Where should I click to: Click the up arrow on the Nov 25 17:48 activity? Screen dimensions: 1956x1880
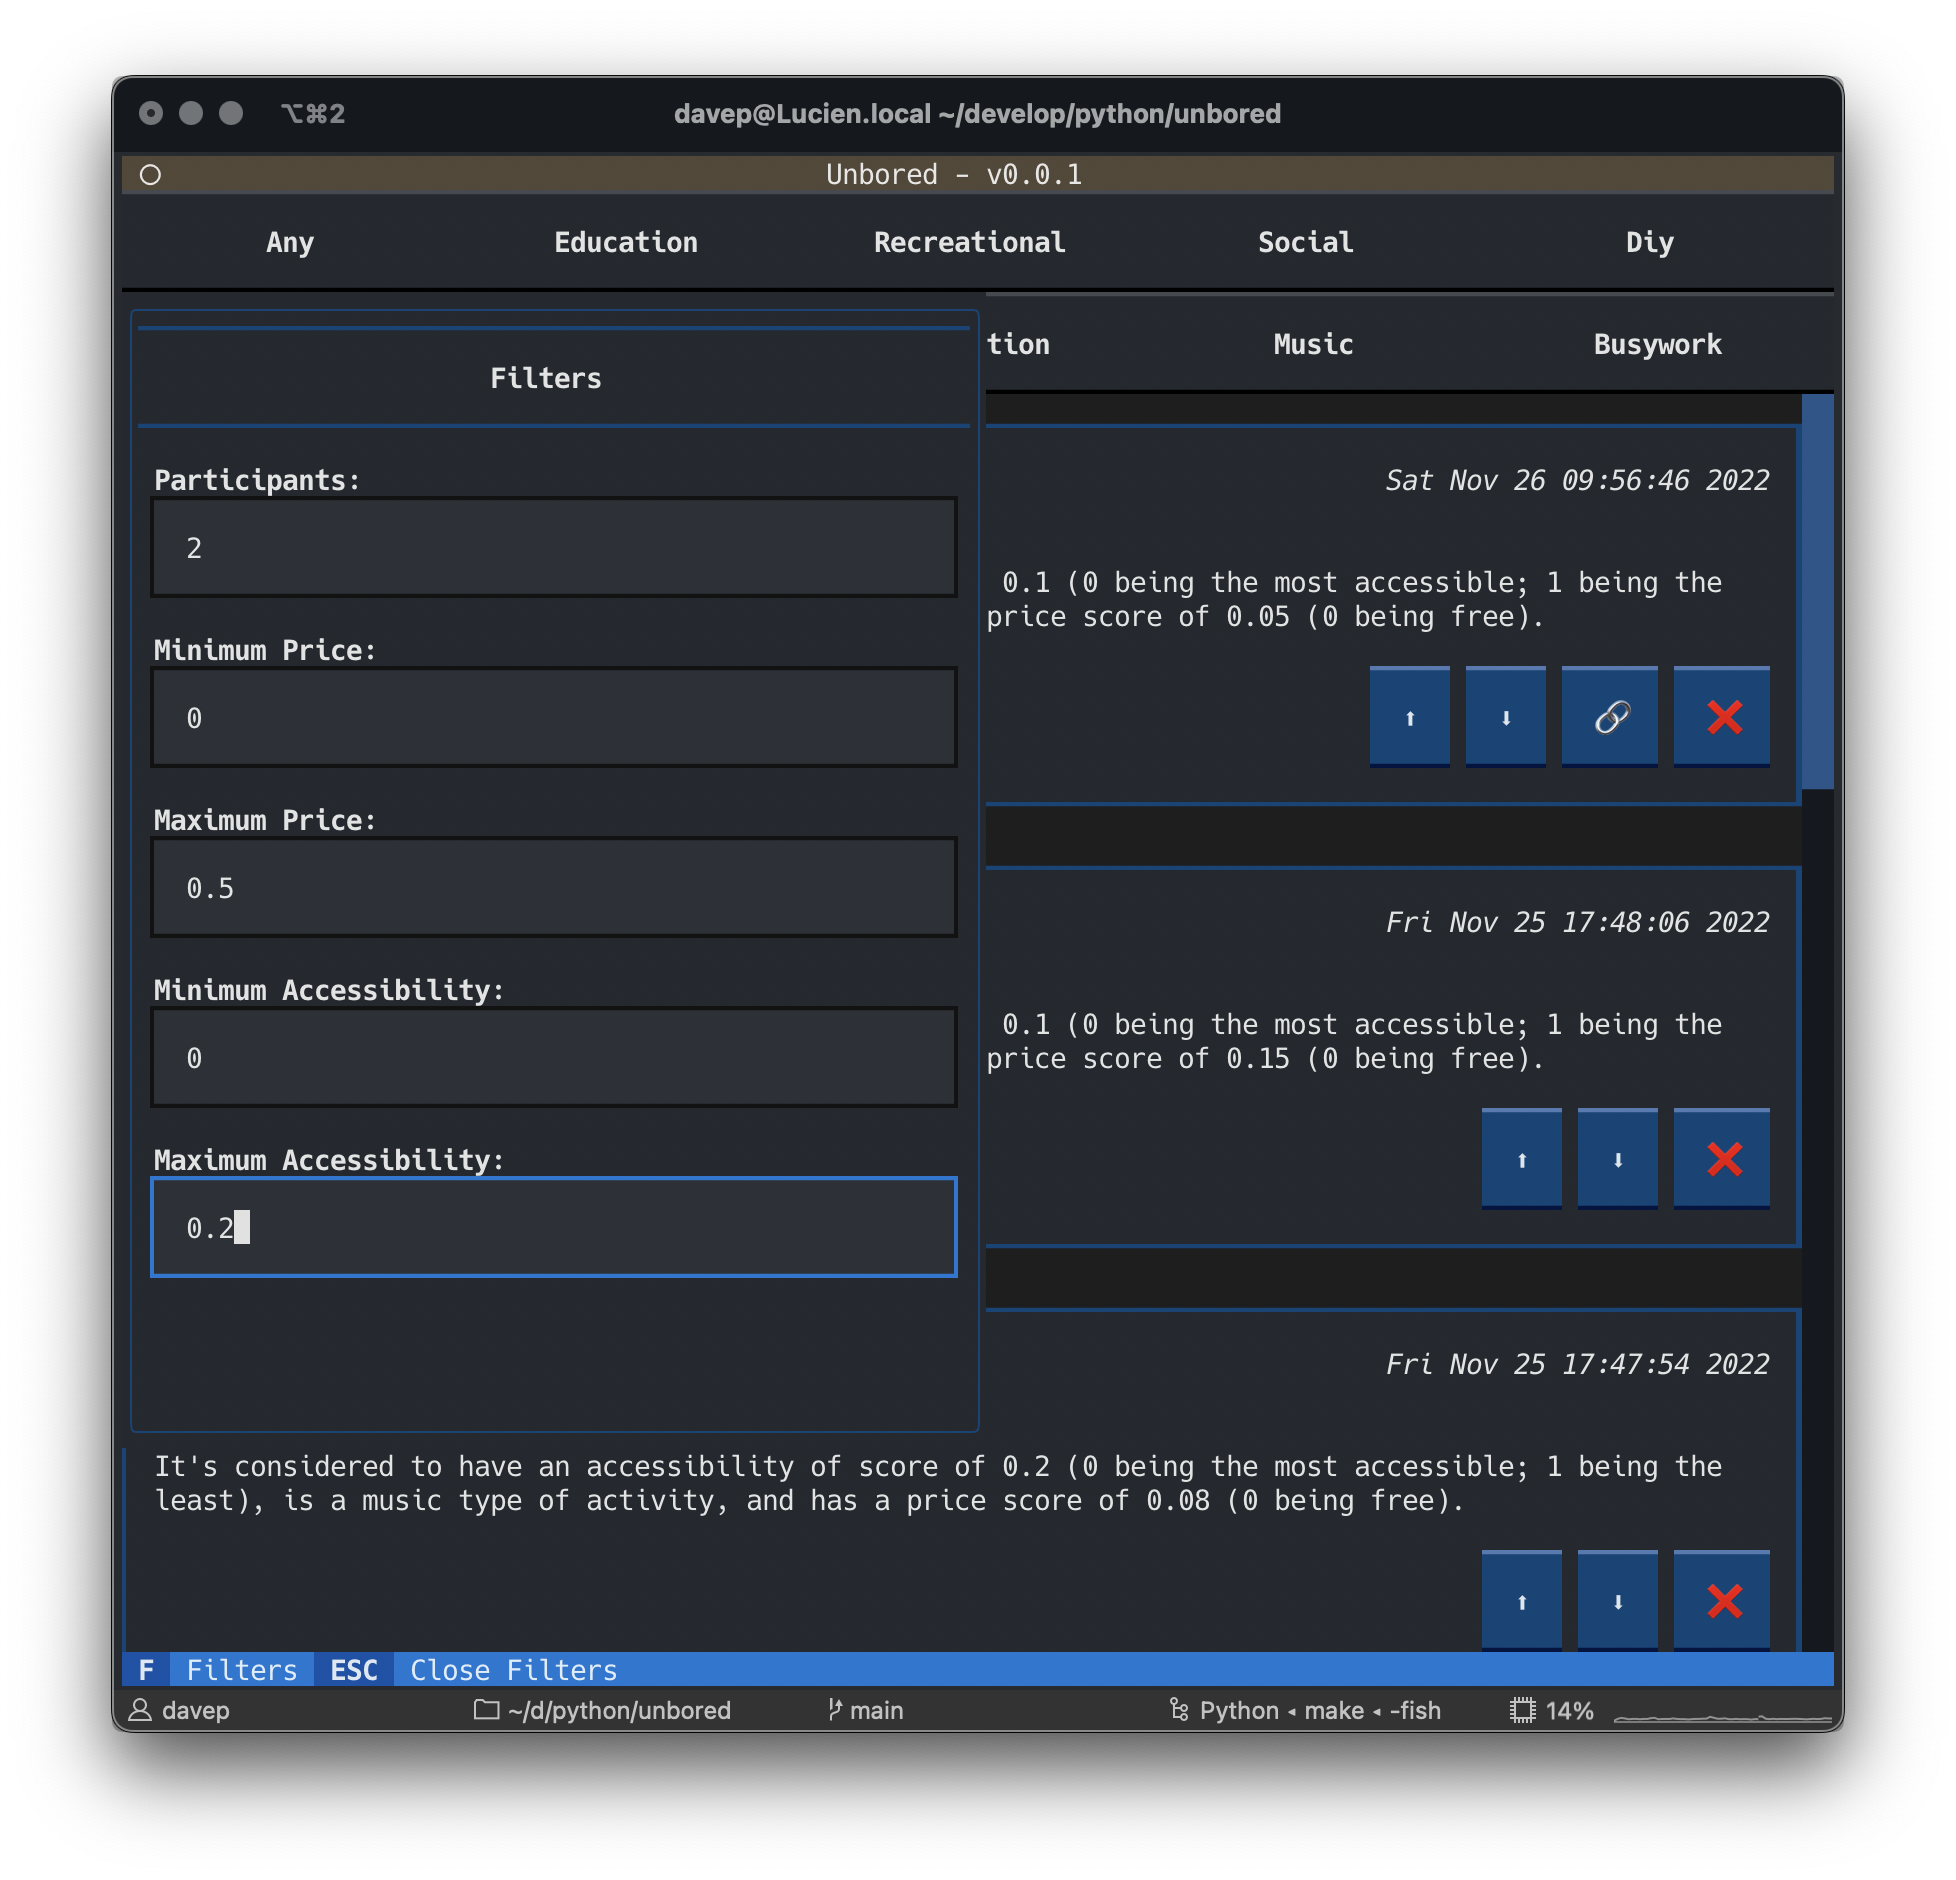[x=1521, y=1158]
